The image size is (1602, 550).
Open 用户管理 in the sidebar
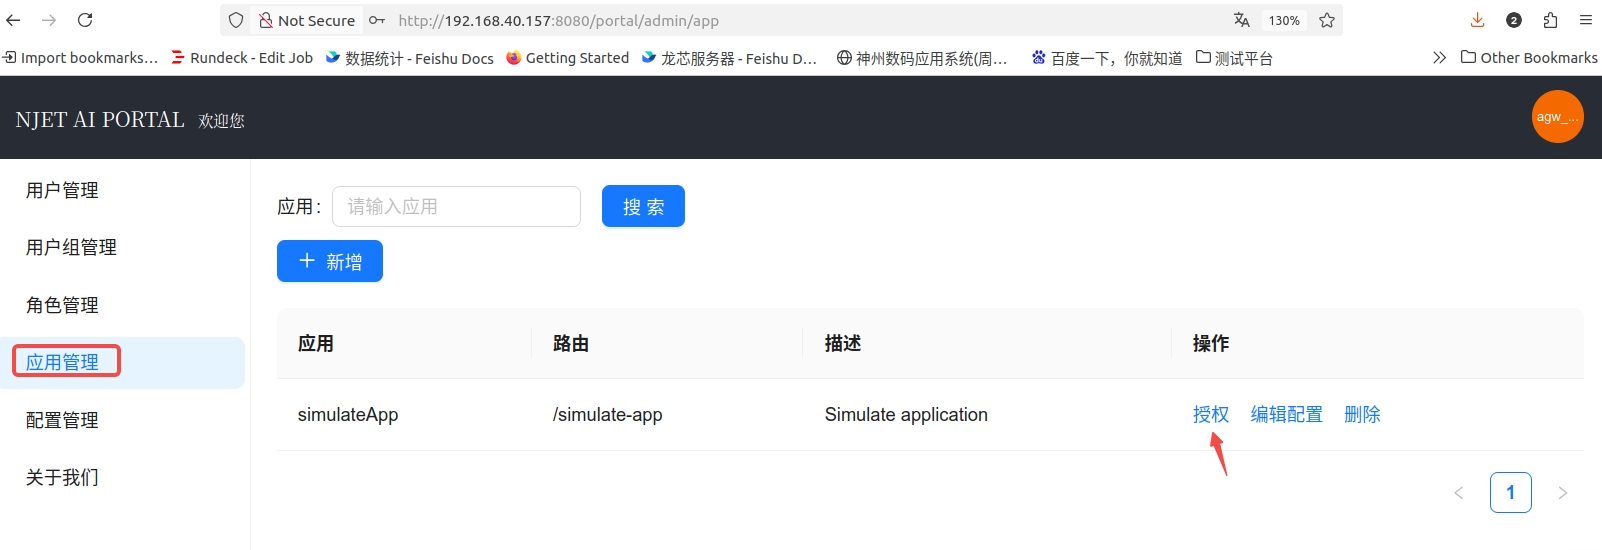(x=62, y=190)
